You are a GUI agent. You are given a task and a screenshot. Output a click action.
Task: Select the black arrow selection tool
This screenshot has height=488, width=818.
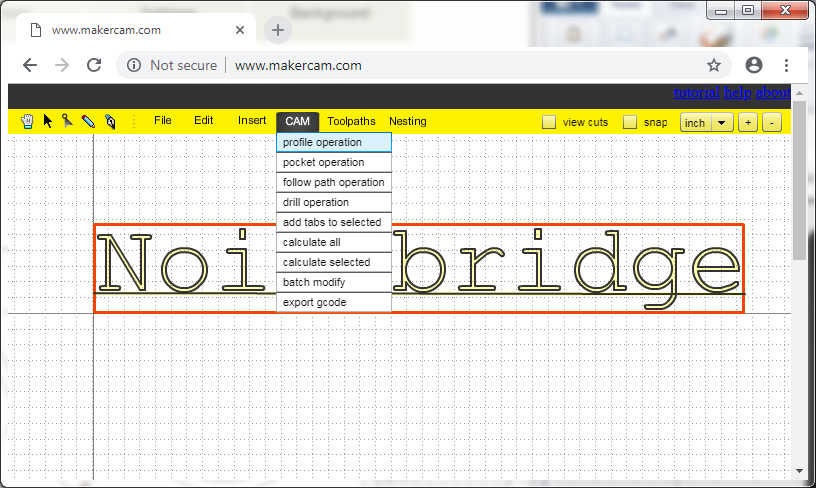pos(47,121)
